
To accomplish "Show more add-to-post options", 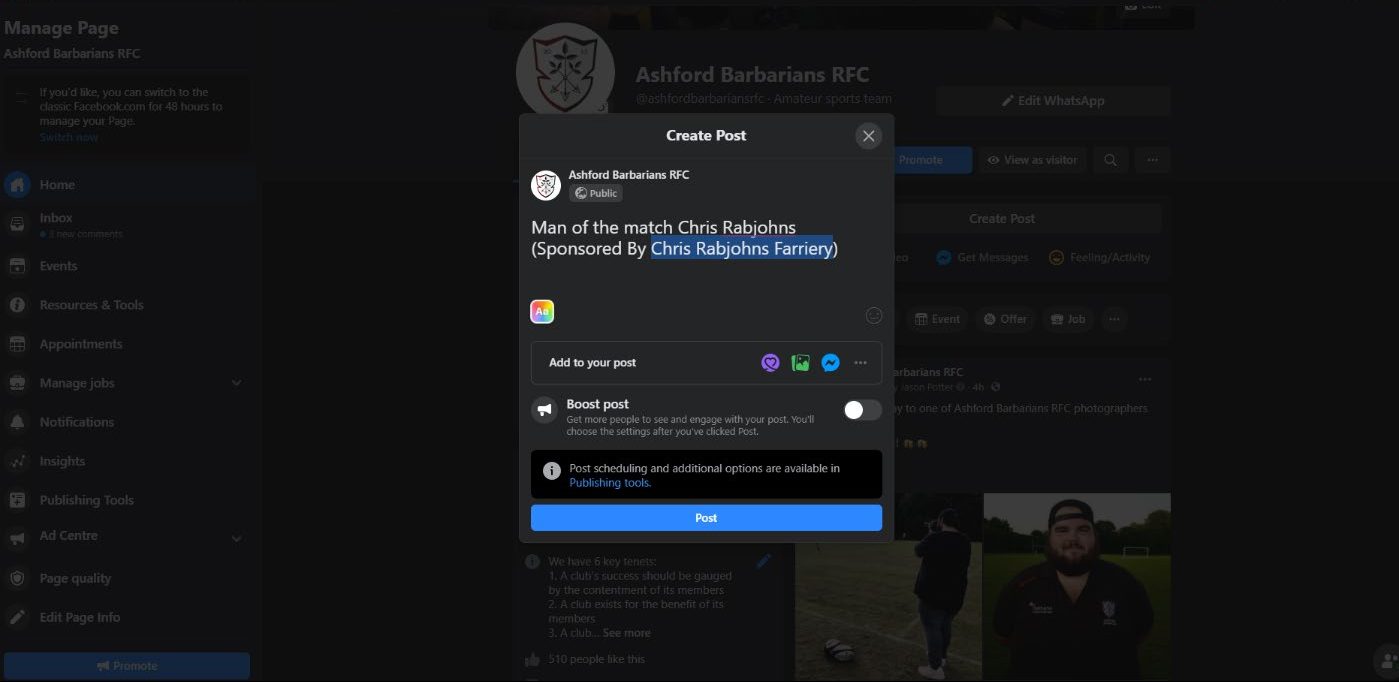I will [860, 363].
